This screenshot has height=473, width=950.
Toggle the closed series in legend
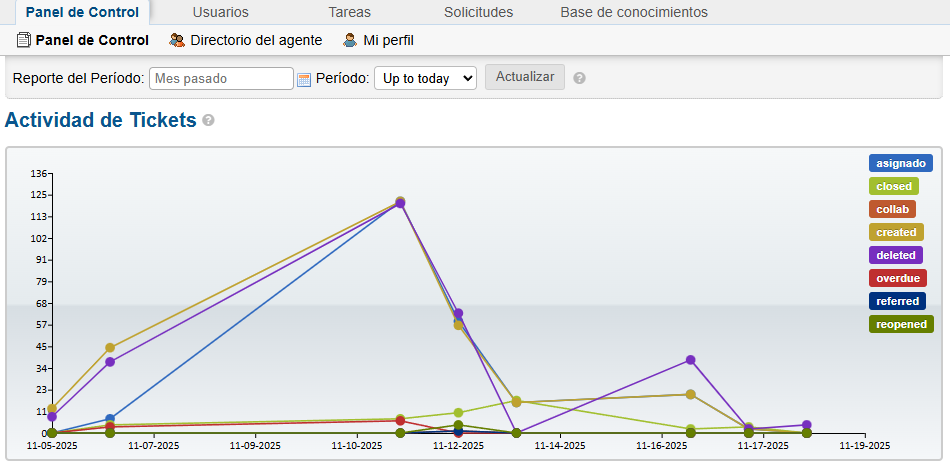(894, 186)
